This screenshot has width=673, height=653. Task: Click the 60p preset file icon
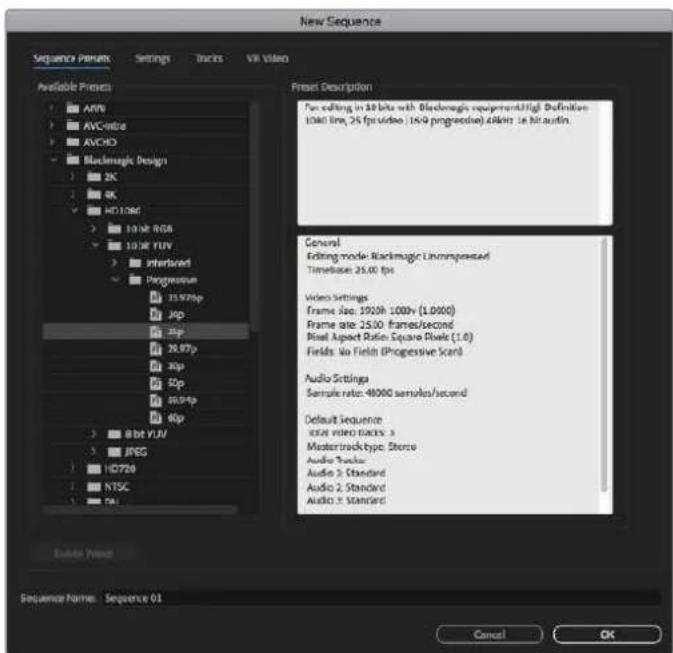pyautogui.click(x=155, y=417)
